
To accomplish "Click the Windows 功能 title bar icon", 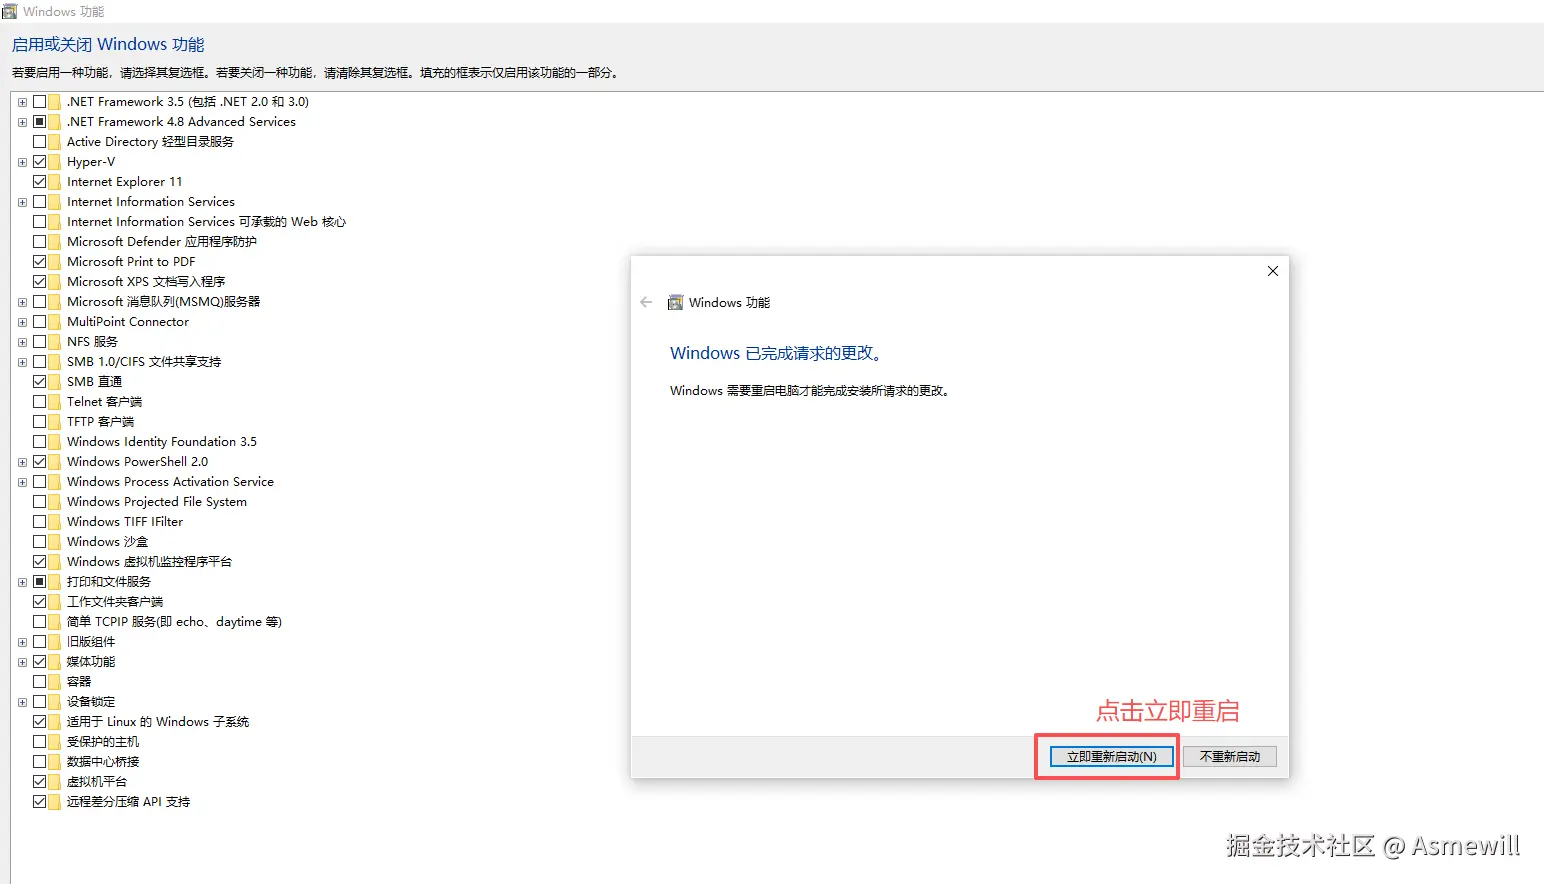I will pyautogui.click(x=10, y=11).
